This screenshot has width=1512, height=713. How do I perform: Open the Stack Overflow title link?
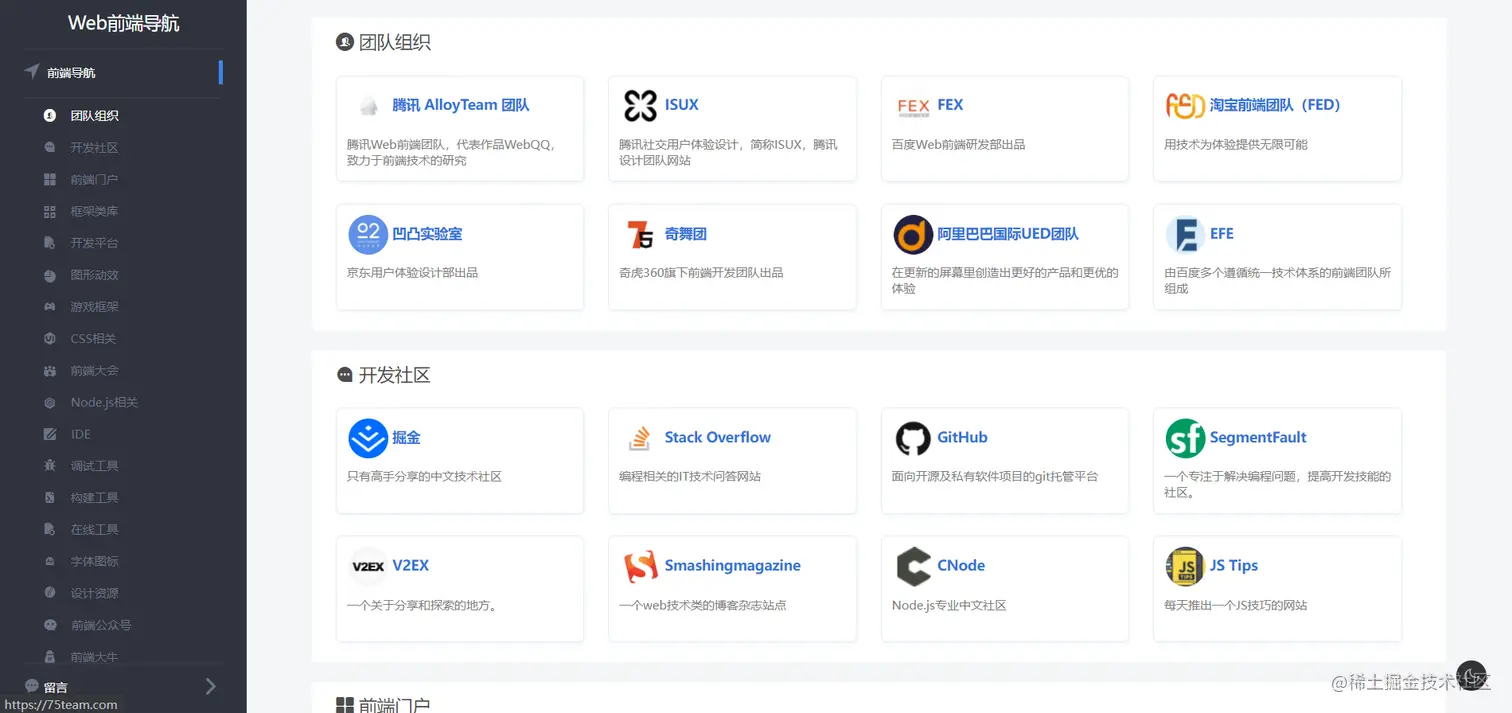click(x=718, y=437)
